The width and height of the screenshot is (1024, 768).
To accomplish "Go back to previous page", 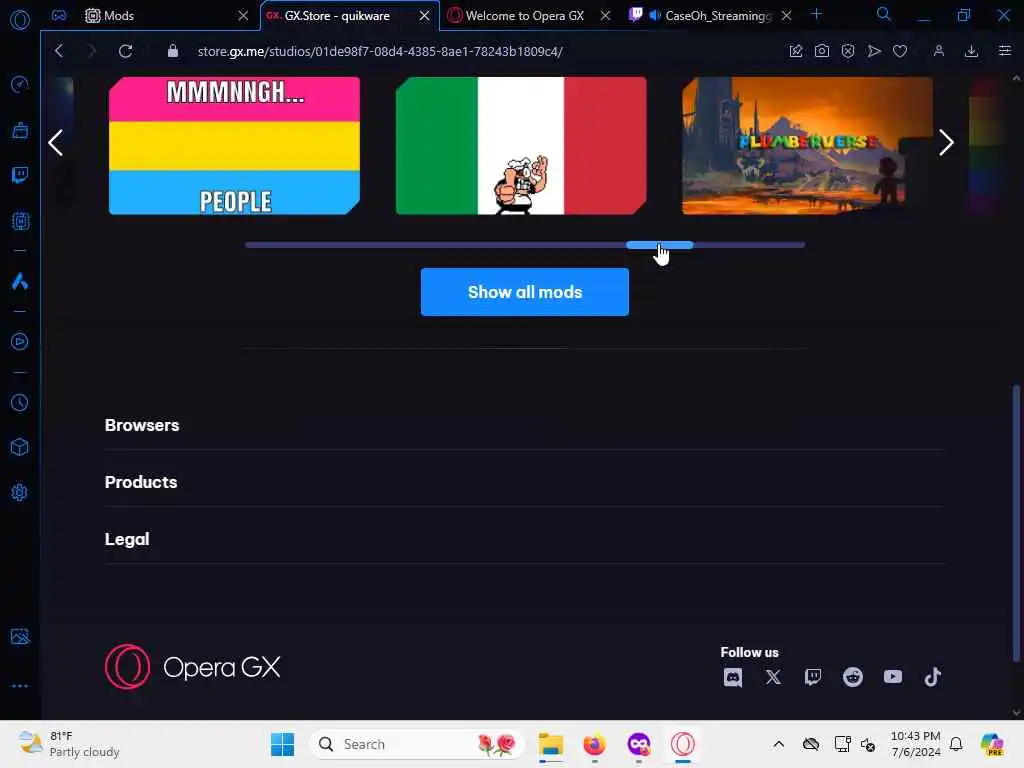I will coord(59,51).
